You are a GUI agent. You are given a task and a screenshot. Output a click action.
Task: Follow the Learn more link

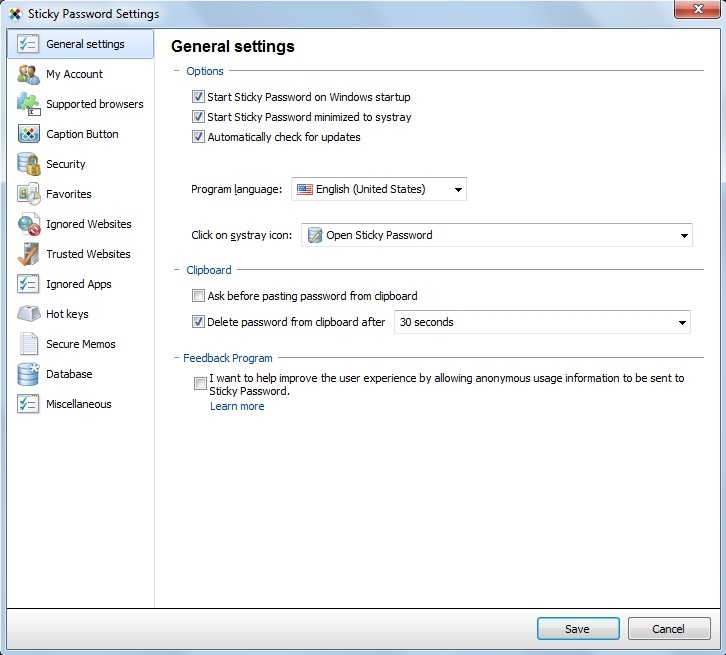[x=237, y=406]
